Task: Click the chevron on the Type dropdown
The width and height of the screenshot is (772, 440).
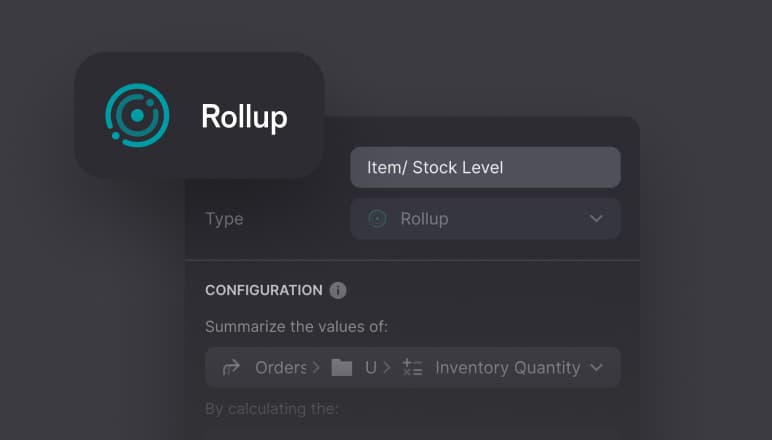Action: (596, 218)
